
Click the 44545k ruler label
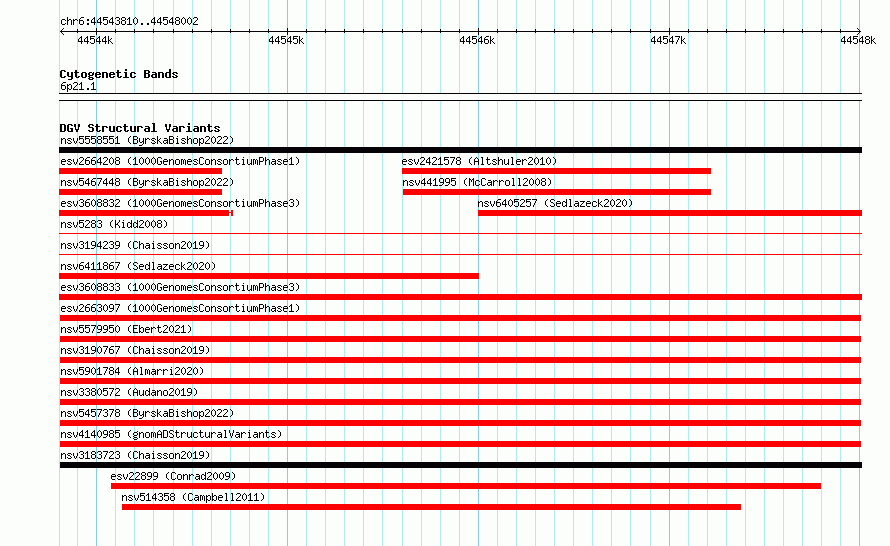286,40
